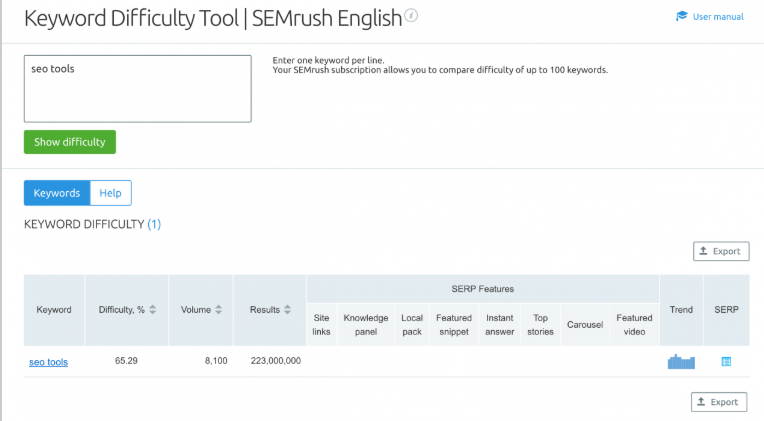The image size is (764, 421).
Task: Click the SERP column header
Action: click(726, 310)
